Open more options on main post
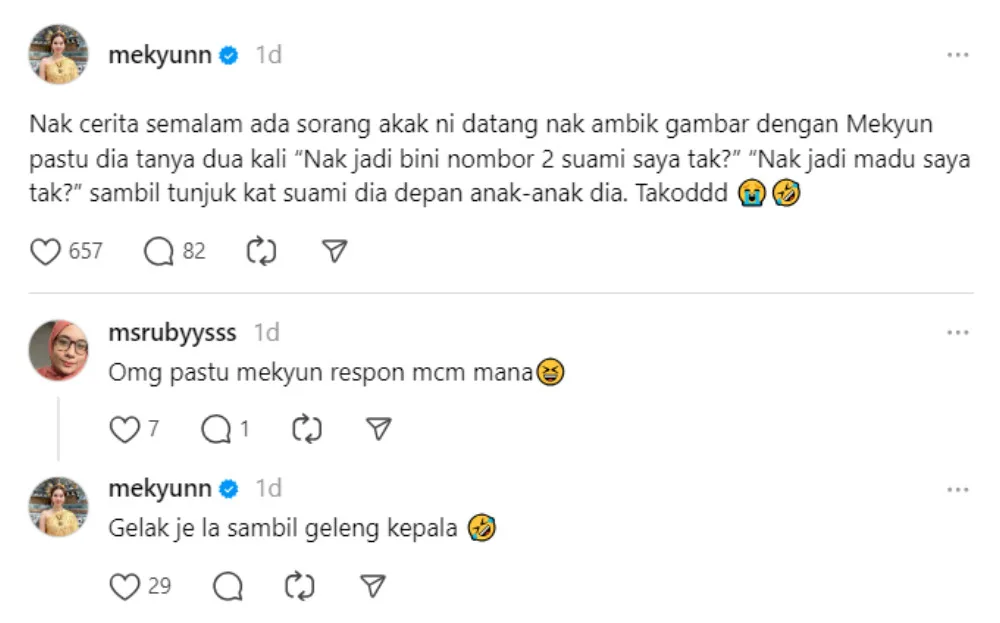Screen dimensions: 1000x623 (958, 55)
